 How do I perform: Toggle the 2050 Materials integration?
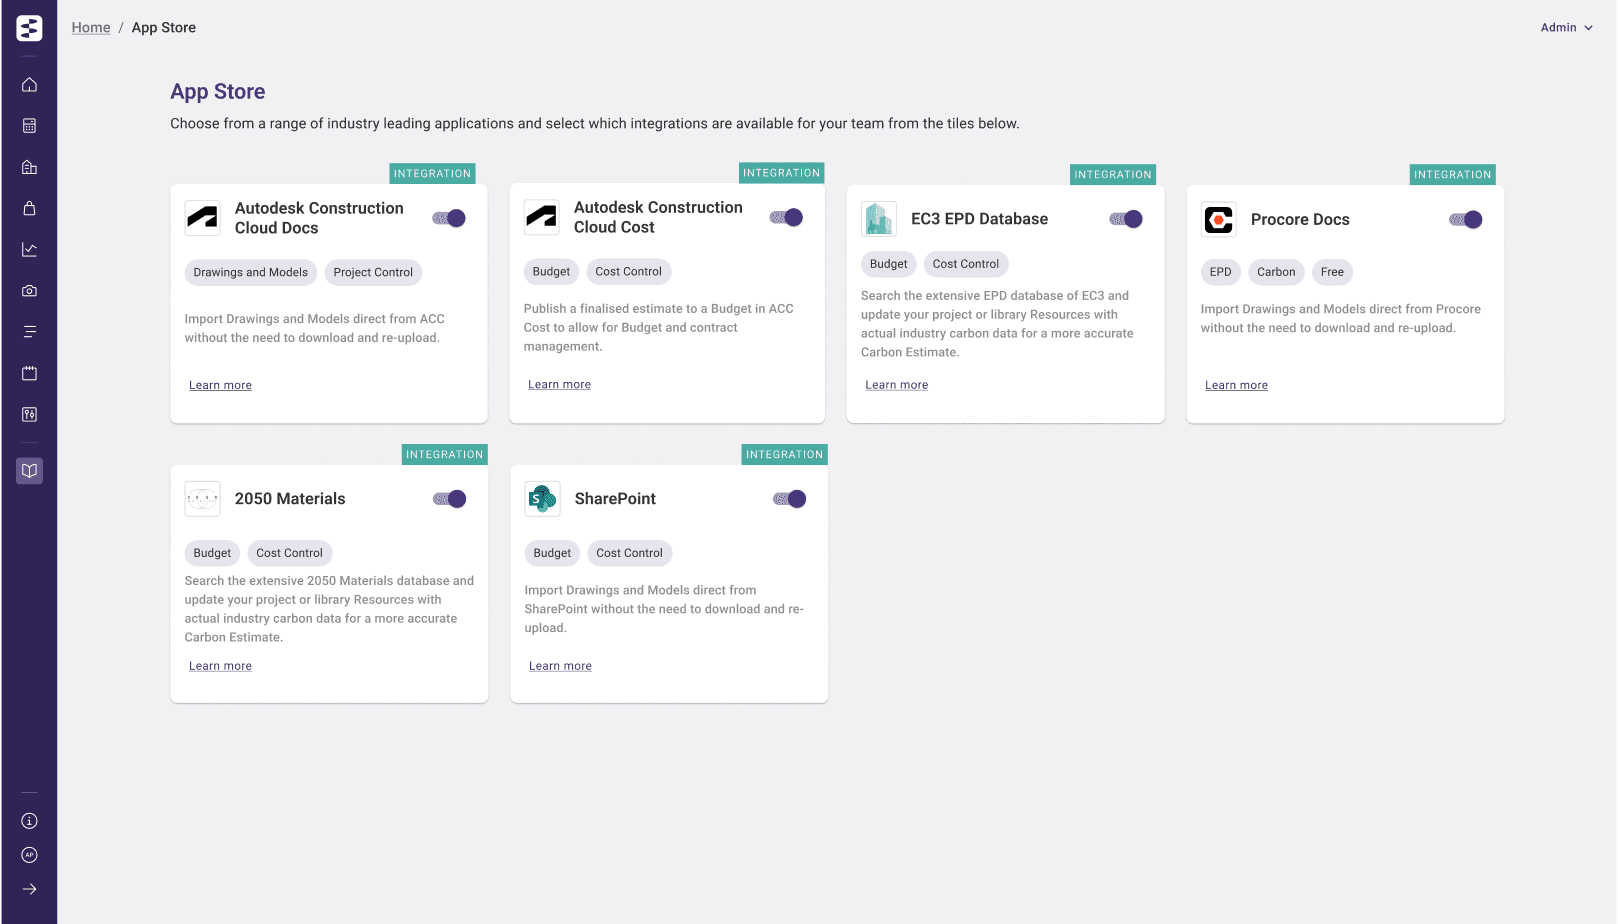coord(450,499)
